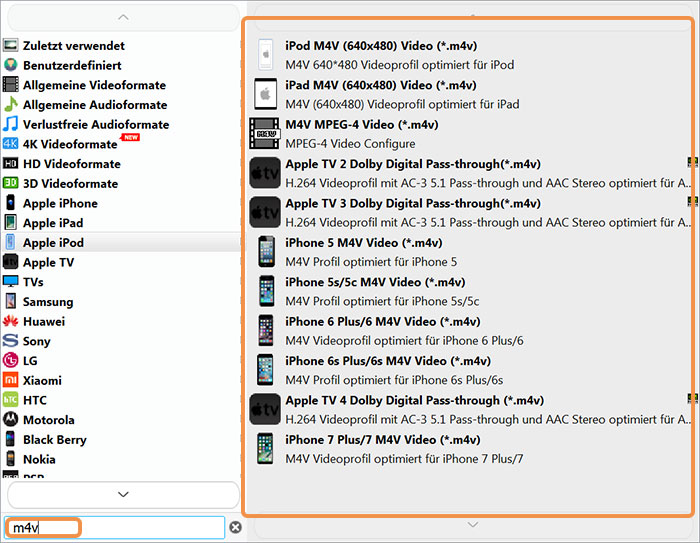Click the Samsung phone icon
This screenshot has height=543, width=700.
11,301
